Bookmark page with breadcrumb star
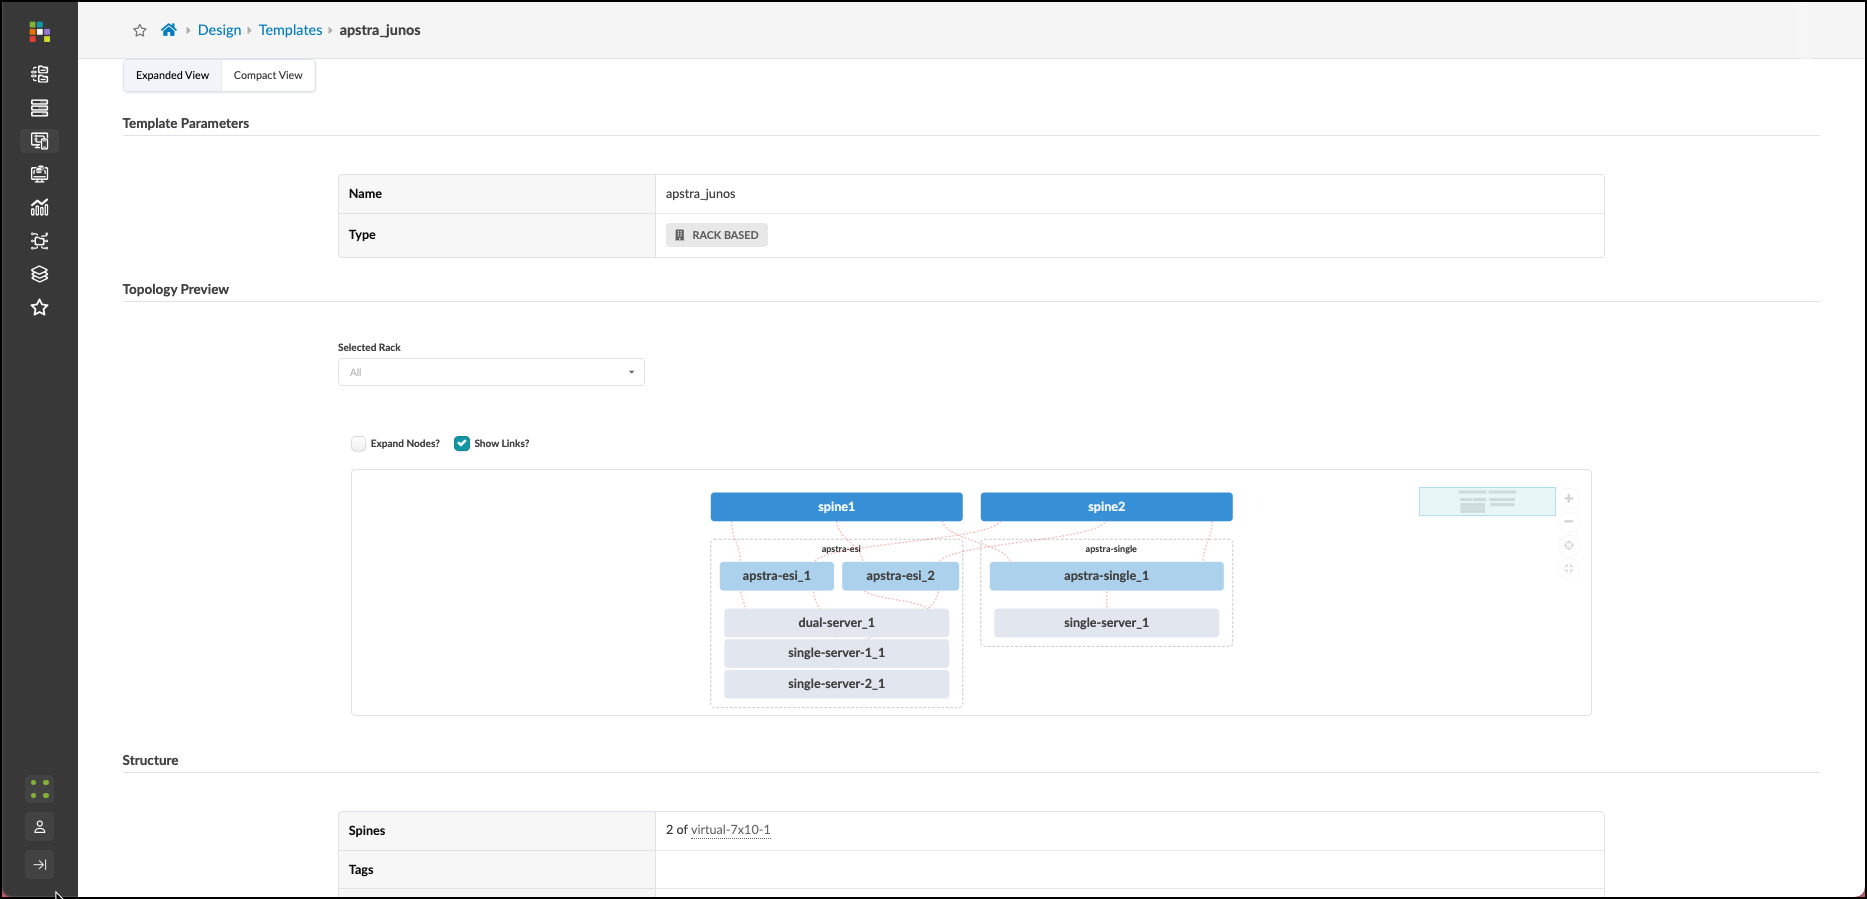Image resolution: width=1867 pixels, height=899 pixels. click(x=140, y=31)
